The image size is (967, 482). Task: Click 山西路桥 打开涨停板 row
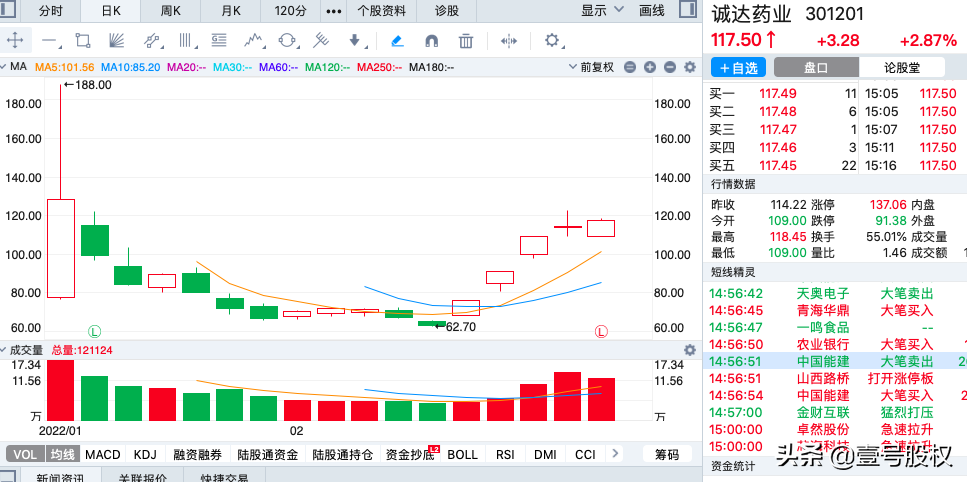835,378
